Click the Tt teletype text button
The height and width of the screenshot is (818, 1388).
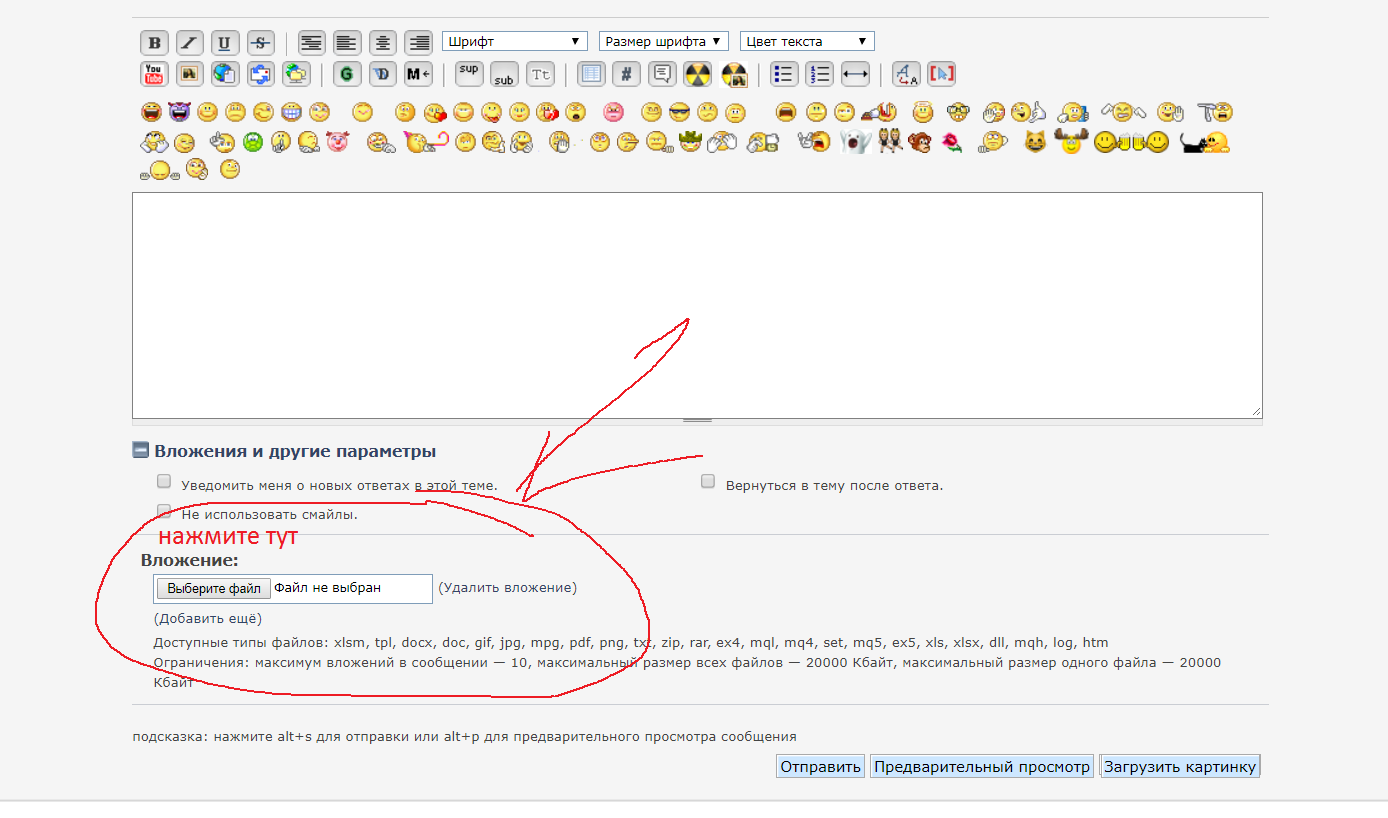tap(540, 74)
